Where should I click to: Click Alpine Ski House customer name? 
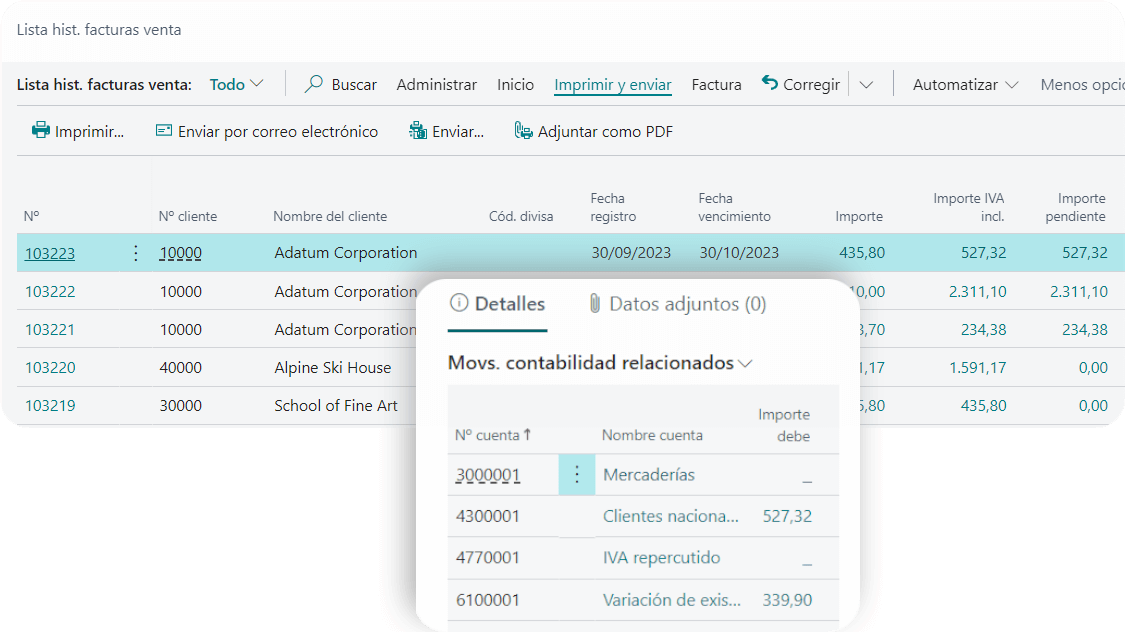(333, 367)
